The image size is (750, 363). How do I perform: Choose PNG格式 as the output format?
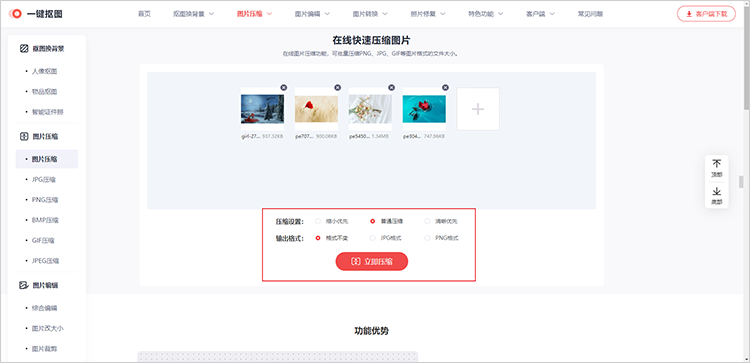(x=427, y=238)
